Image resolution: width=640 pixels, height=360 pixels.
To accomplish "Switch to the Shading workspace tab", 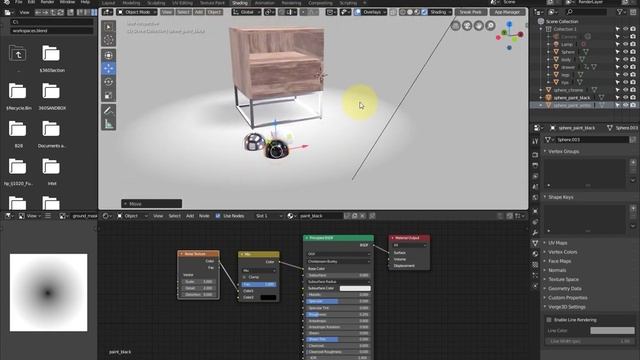I will (240, 3).
